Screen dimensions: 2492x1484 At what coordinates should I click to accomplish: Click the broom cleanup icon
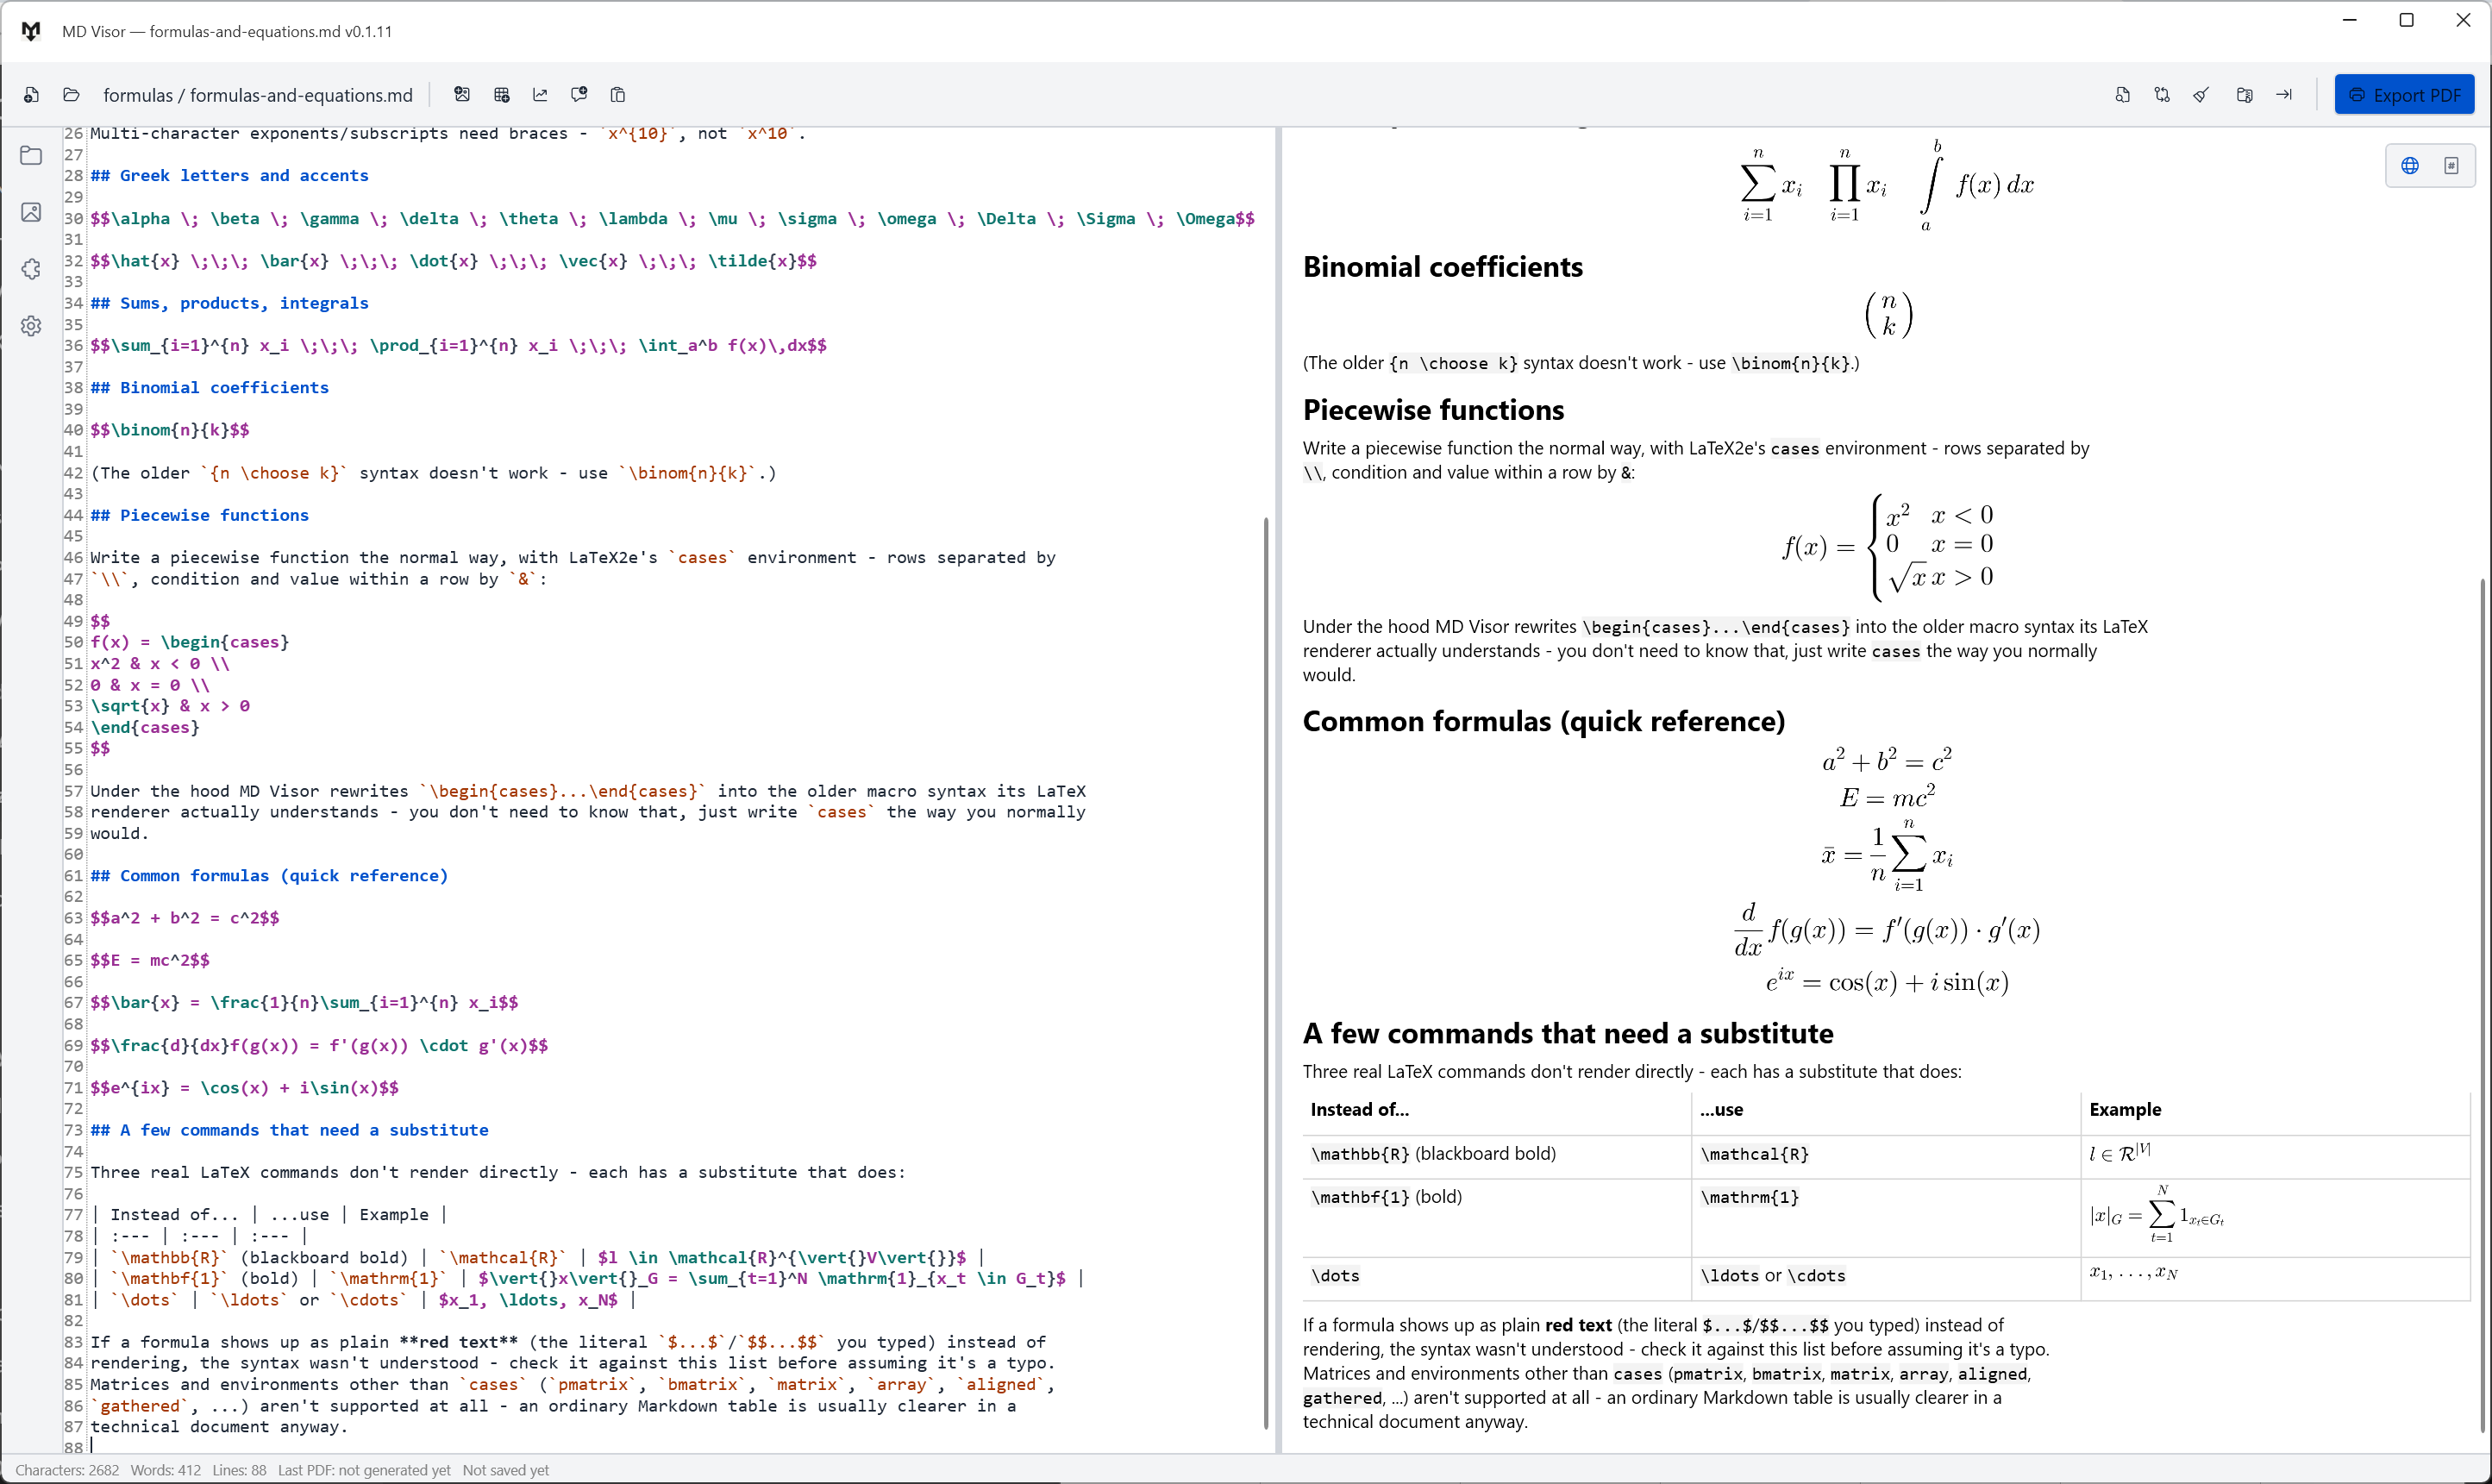point(2201,95)
